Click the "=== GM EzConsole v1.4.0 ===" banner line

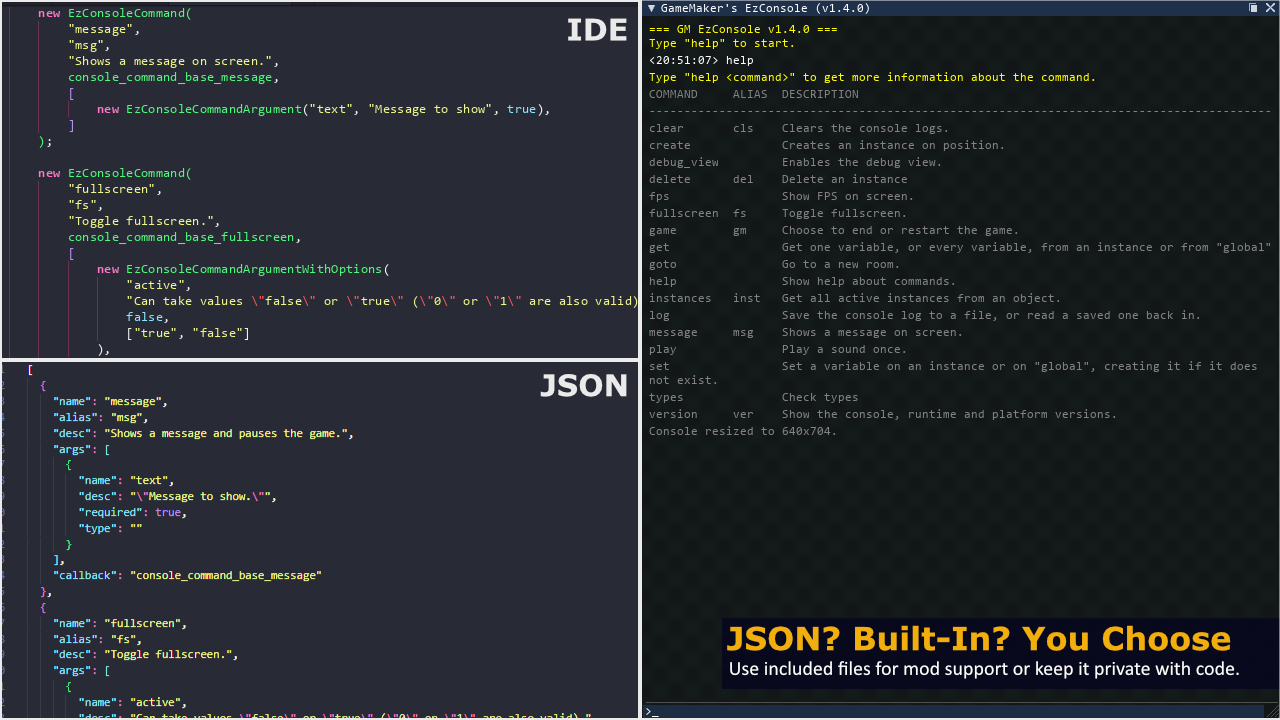pyautogui.click(x=743, y=29)
